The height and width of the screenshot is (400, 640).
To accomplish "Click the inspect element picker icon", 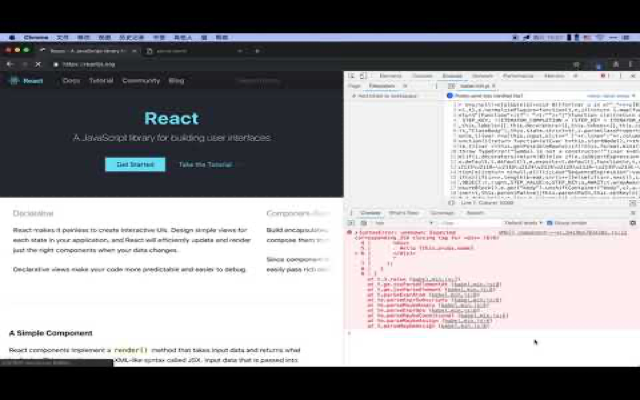I will 352,76.
